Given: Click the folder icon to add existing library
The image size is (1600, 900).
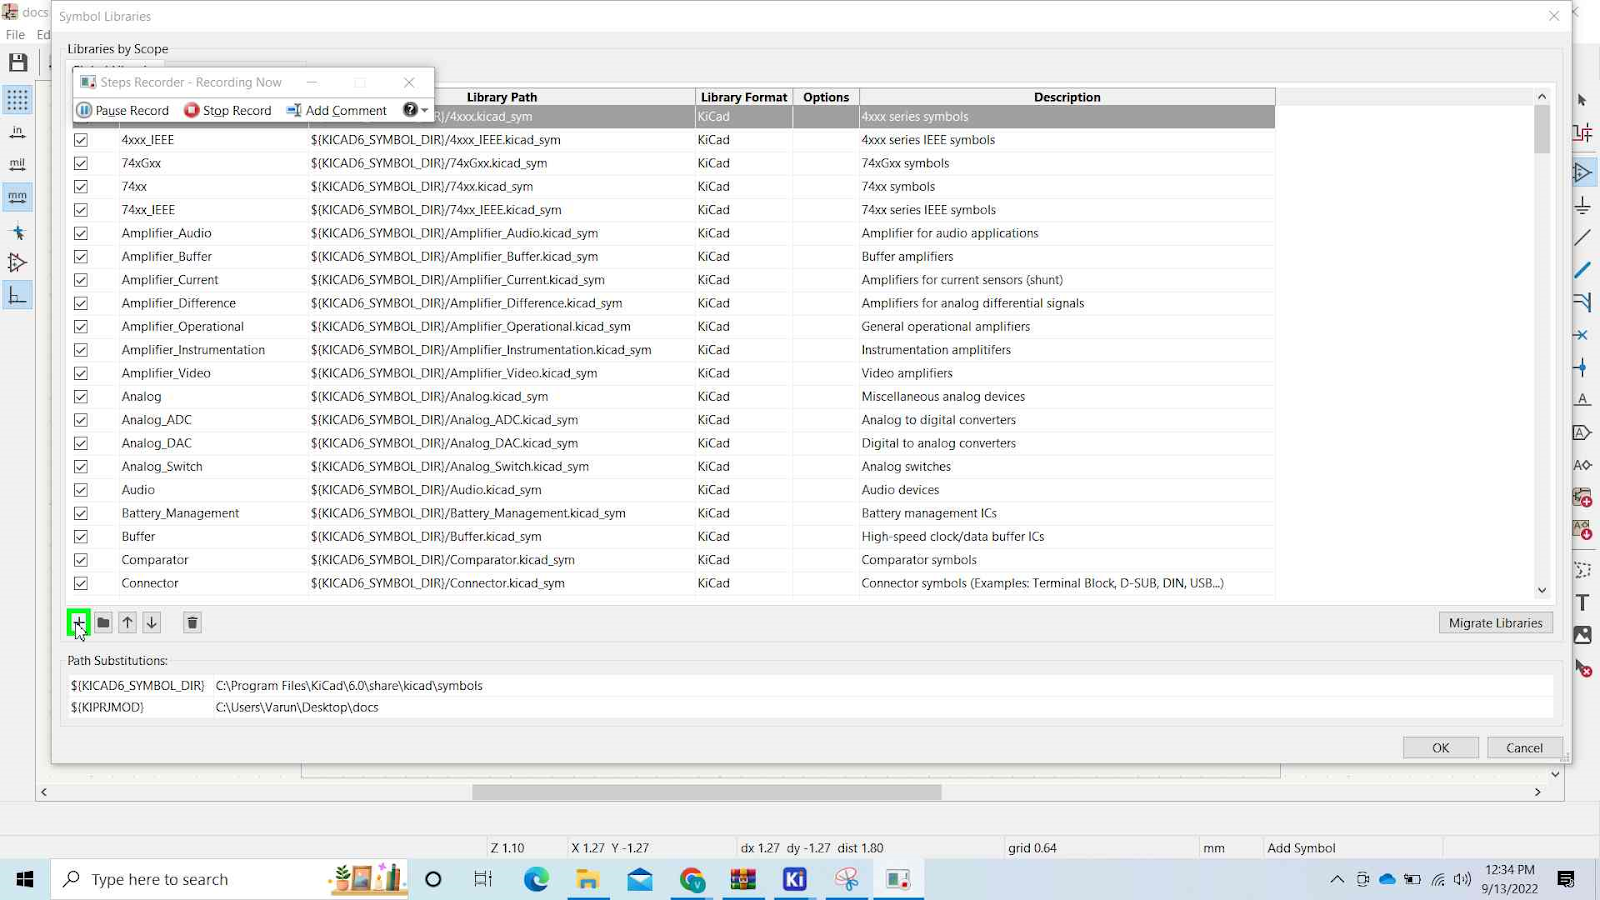Looking at the screenshot, I should (x=103, y=622).
